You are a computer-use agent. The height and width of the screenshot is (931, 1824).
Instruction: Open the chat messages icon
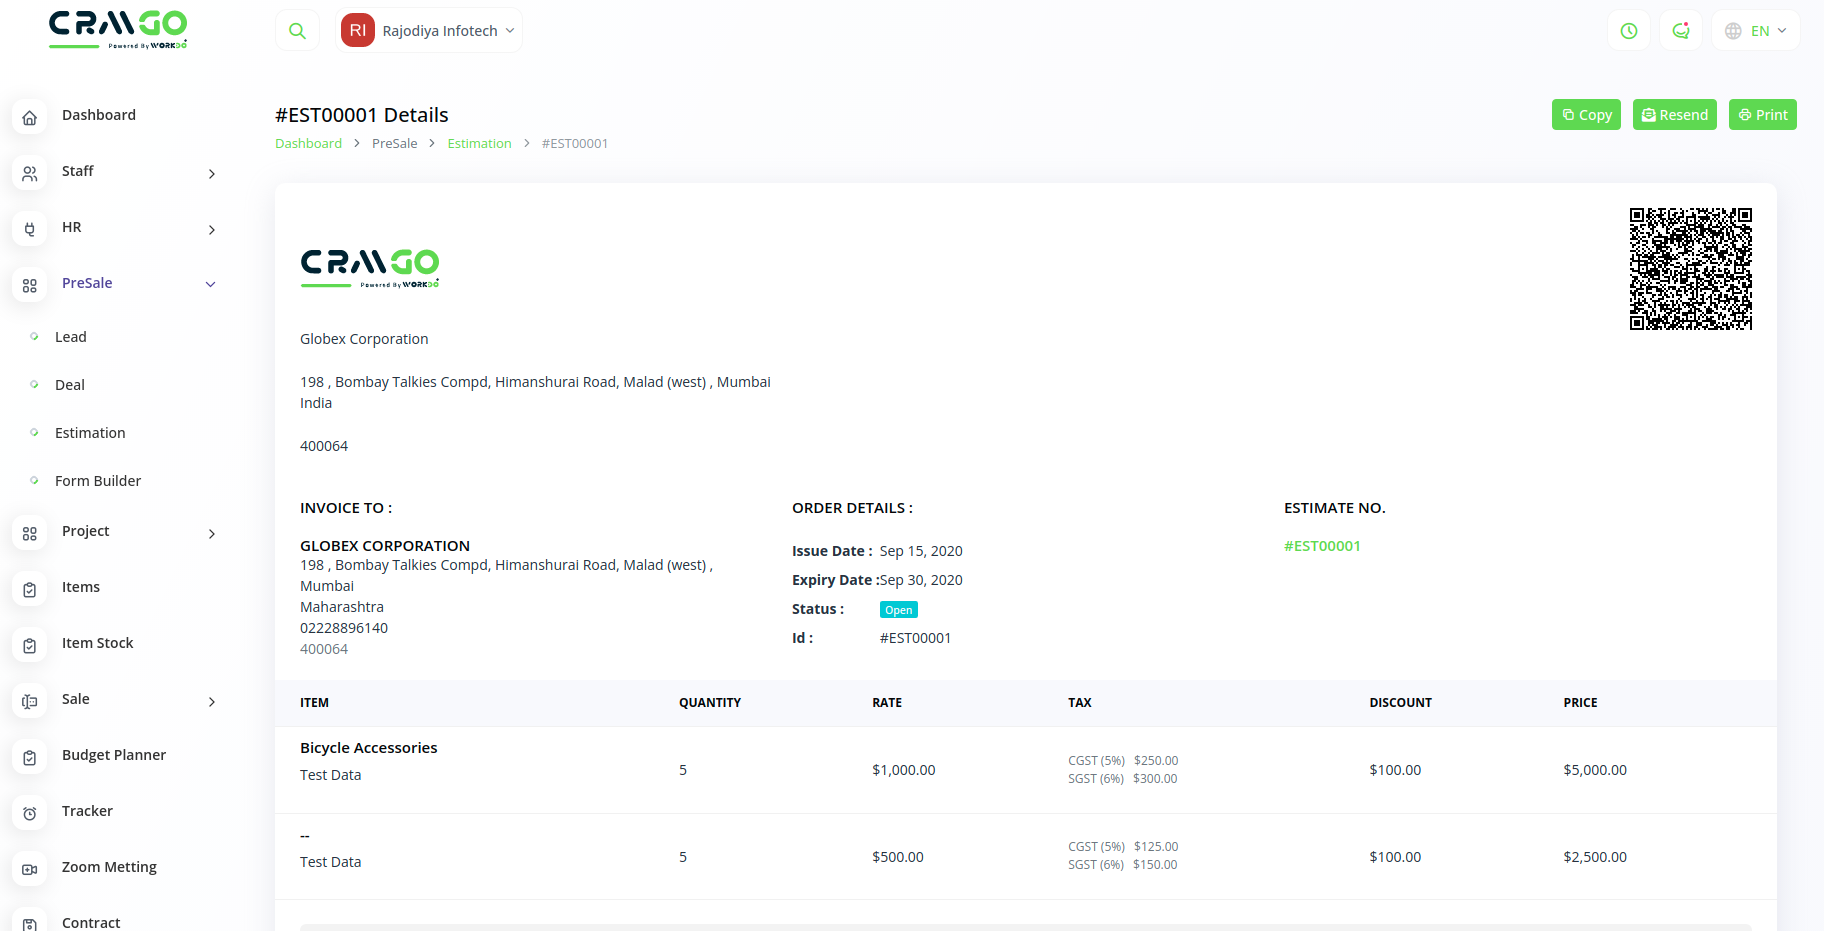[x=1681, y=31]
